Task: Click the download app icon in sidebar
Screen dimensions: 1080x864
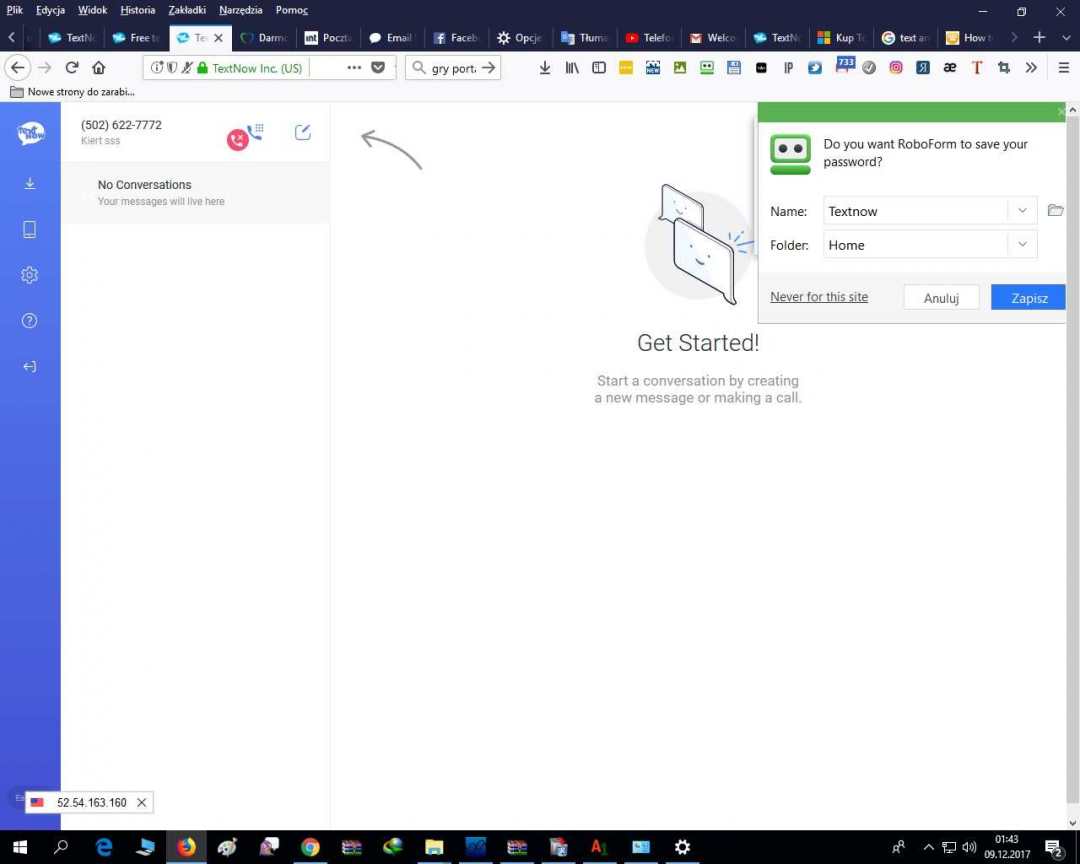Action: 29,183
